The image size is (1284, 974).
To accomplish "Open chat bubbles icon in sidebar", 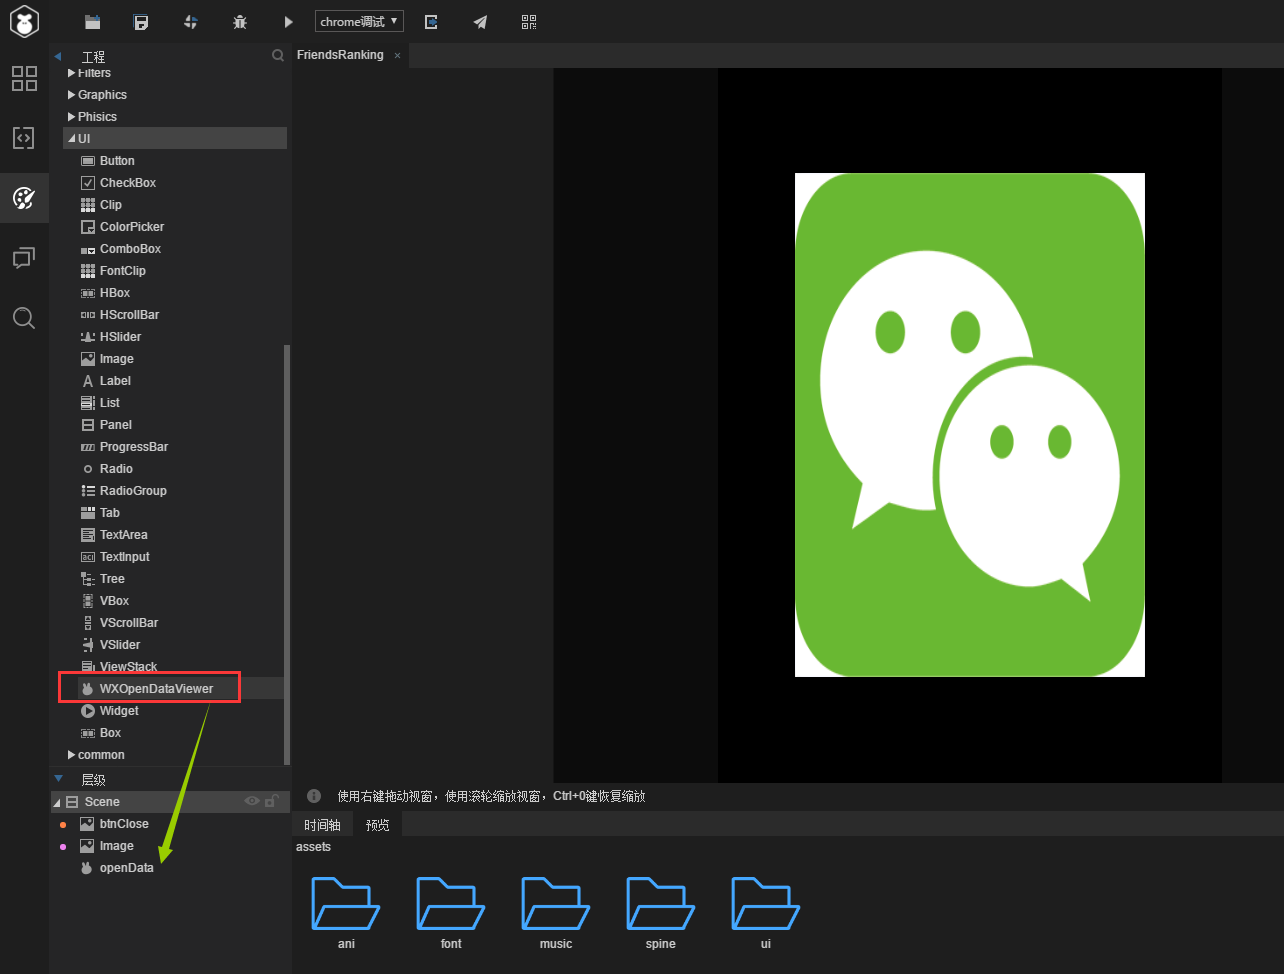I will pyautogui.click(x=24, y=258).
